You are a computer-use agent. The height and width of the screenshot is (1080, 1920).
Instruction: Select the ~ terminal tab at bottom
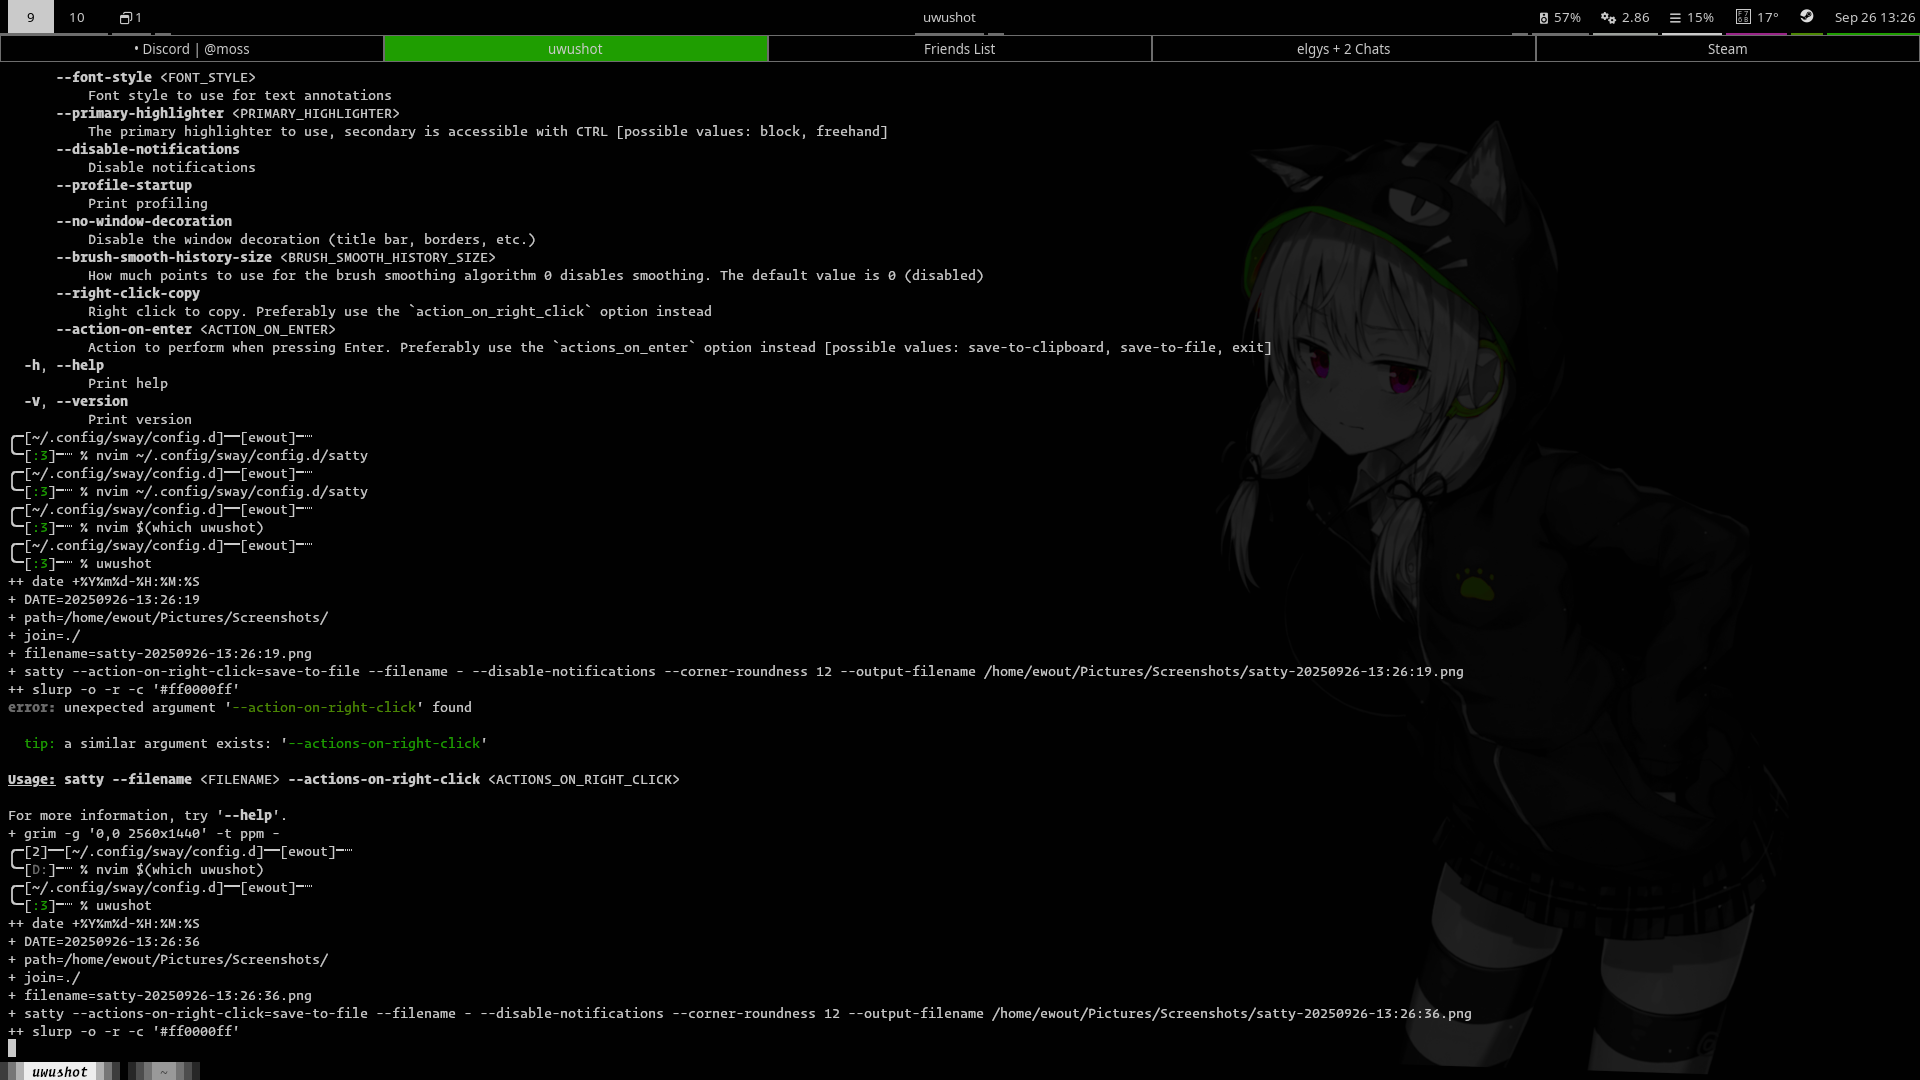pyautogui.click(x=164, y=1072)
